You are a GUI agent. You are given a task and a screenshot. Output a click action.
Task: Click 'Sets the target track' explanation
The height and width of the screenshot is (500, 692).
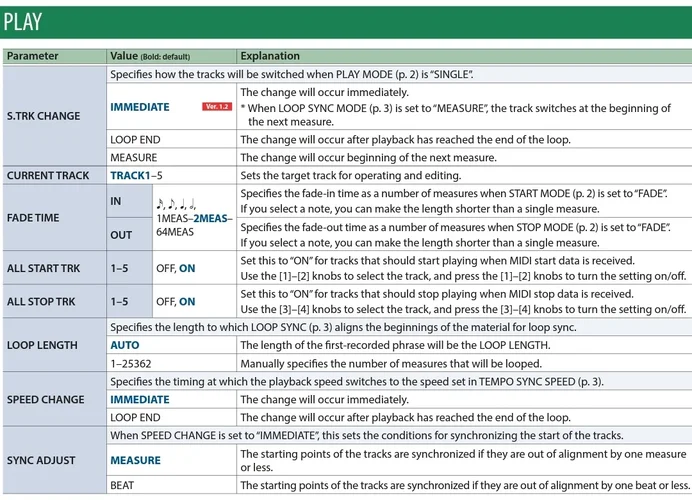(x=351, y=176)
